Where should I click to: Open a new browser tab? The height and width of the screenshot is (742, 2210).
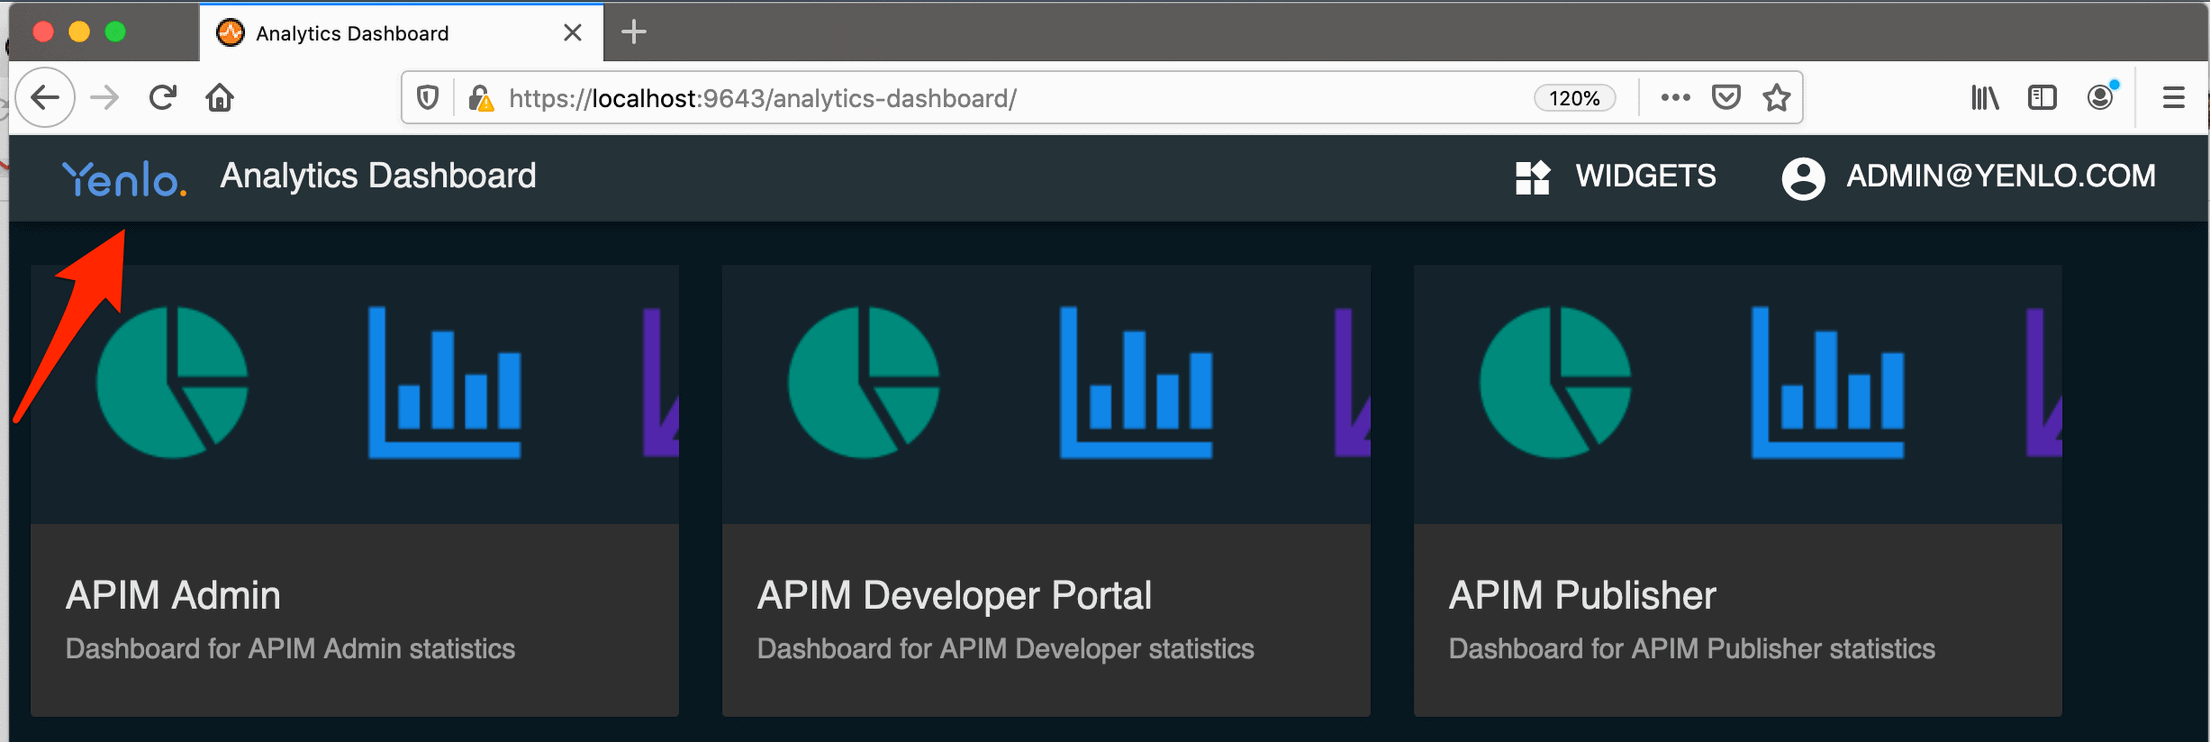634,32
